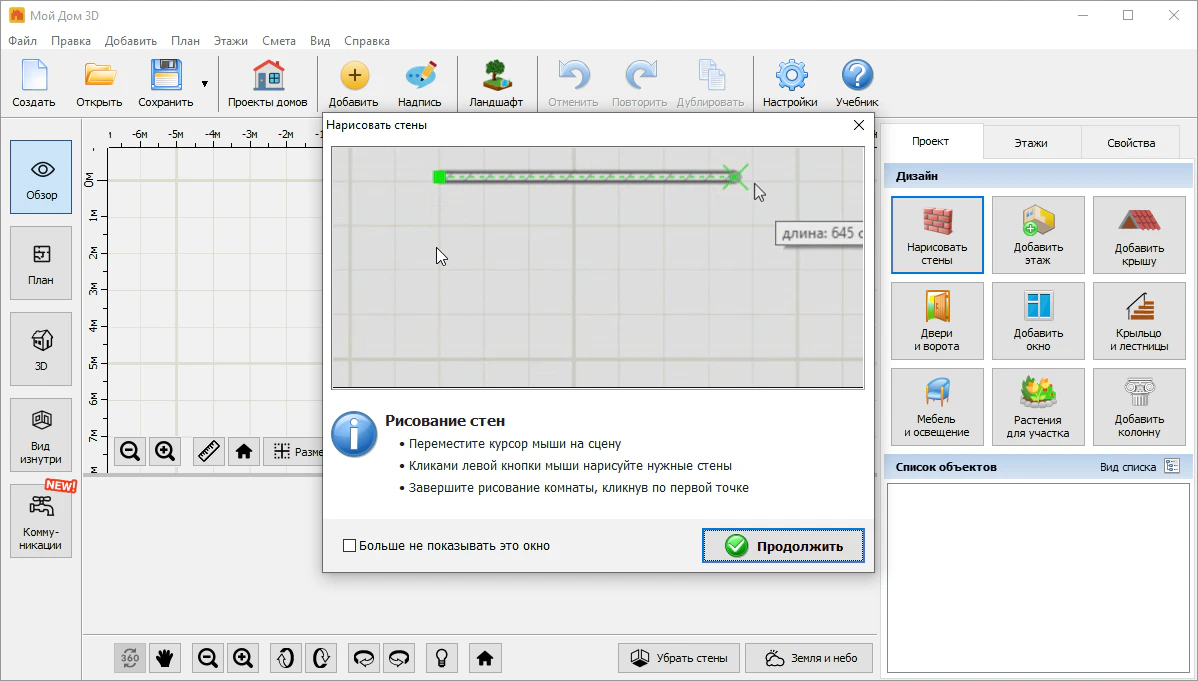This screenshot has height=681, width=1198.
Task: Select Крыльцо и лестницы tile
Action: coord(1139,321)
